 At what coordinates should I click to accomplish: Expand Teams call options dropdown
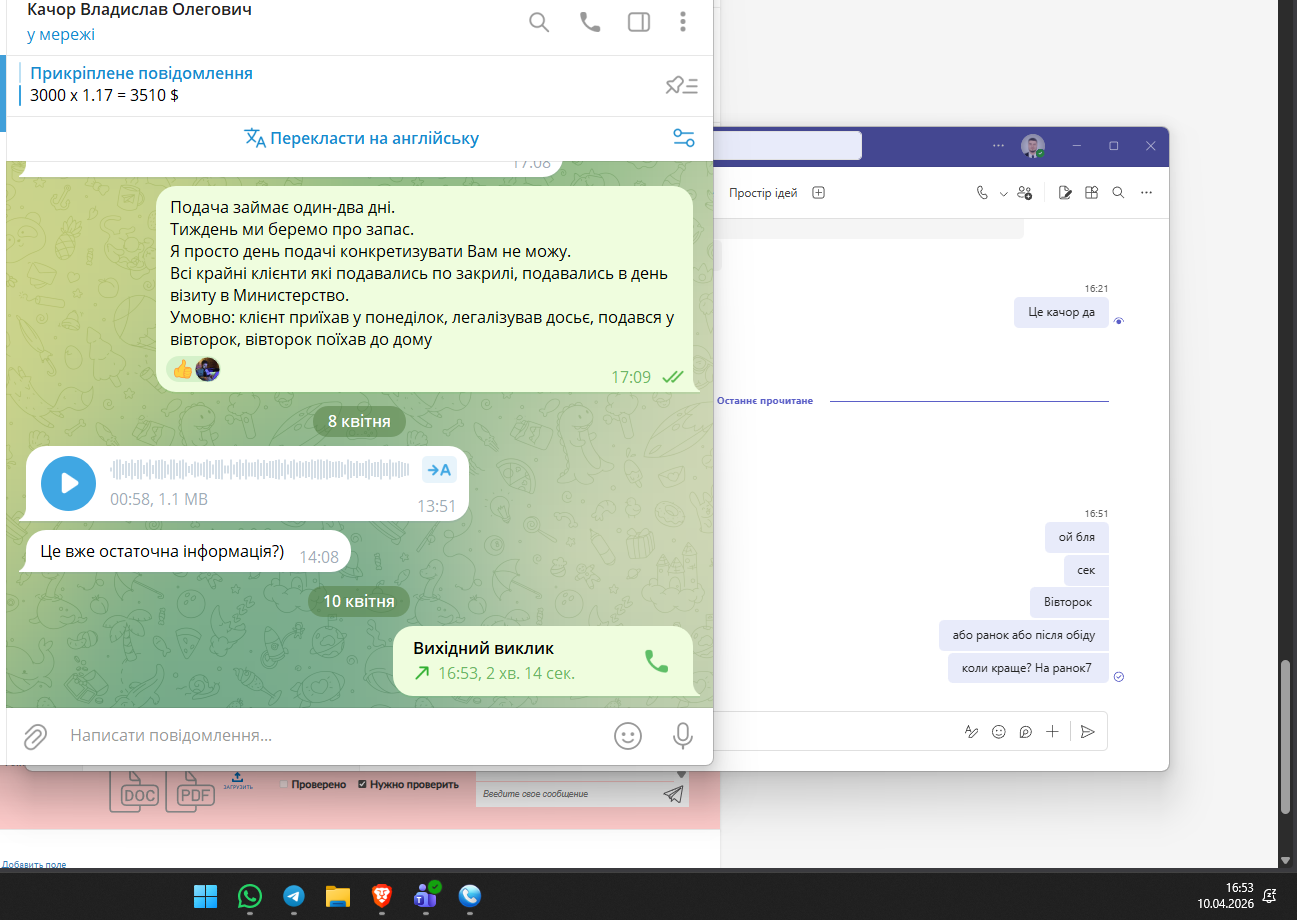(1003, 193)
